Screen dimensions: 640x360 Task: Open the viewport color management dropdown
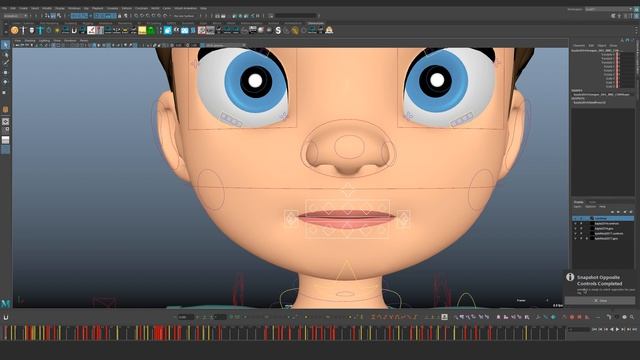pyautogui.click(x=224, y=45)
